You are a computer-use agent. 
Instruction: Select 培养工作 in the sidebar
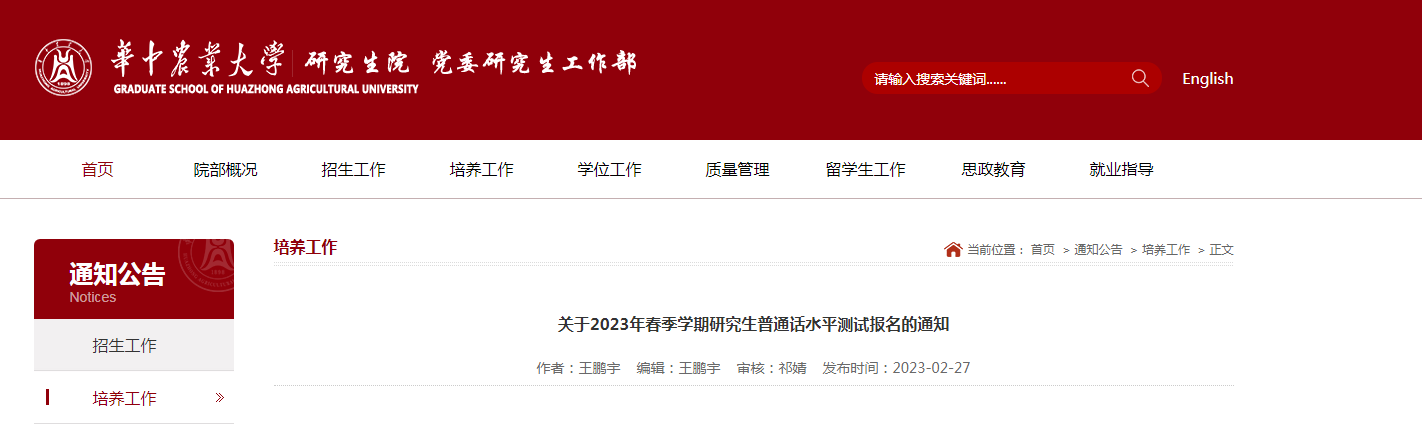click(x=134, y=398)
